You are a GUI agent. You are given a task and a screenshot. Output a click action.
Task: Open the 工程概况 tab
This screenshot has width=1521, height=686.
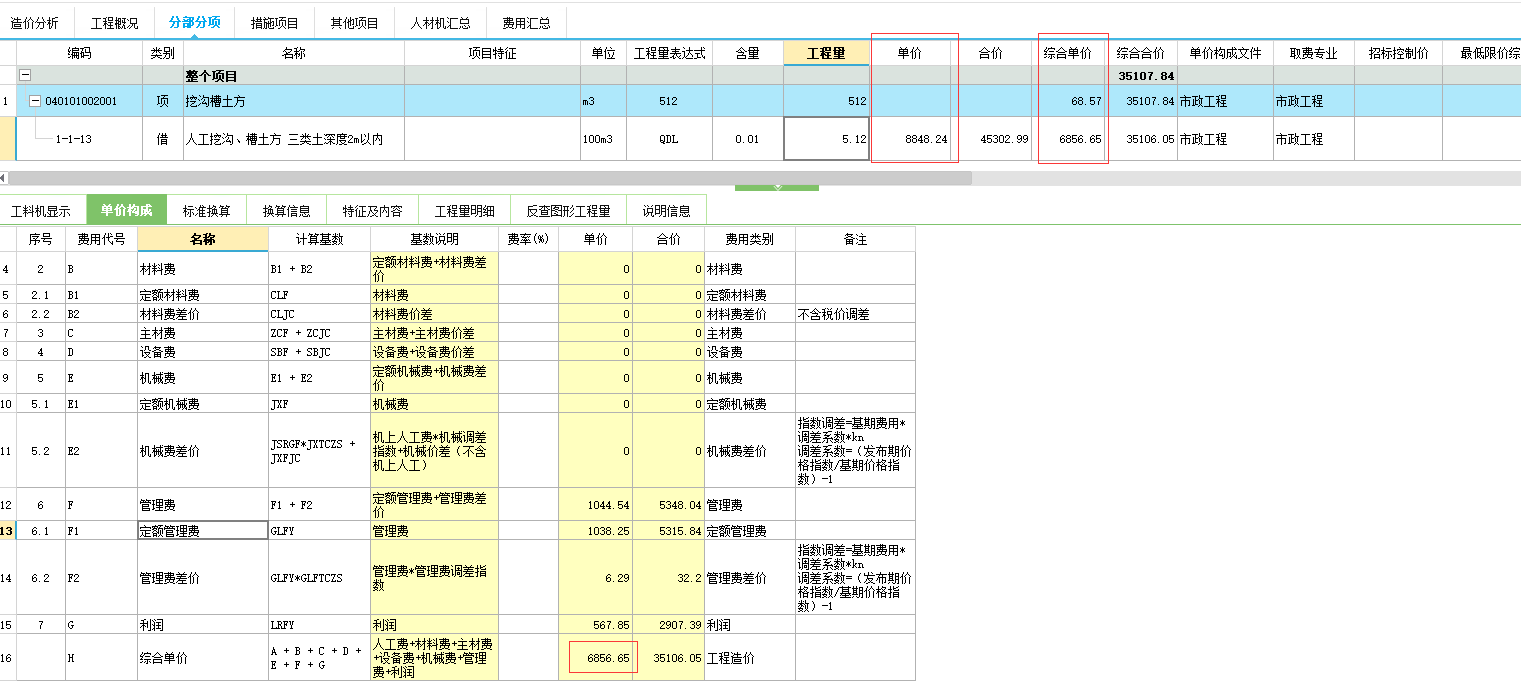pos(114,22)
